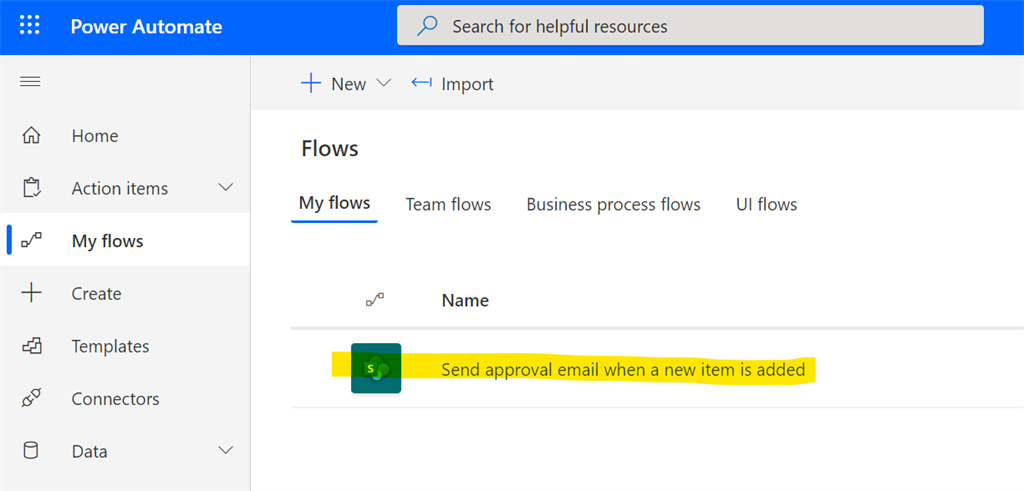The width and height of the screenshot is (1024, 491).
Task: Click the search magnifier icon
Action: 427,26
